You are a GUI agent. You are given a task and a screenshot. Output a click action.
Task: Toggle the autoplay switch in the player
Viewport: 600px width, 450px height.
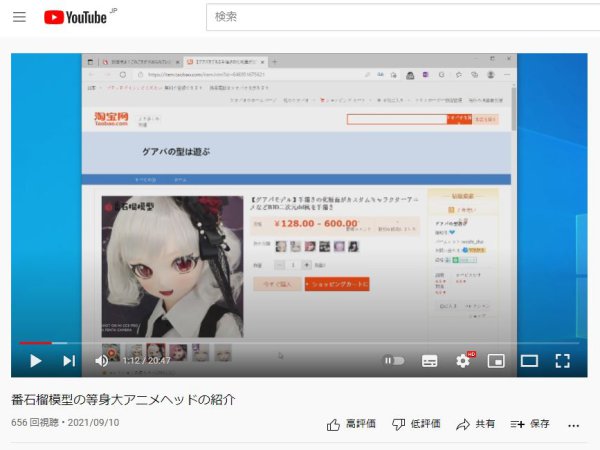tap(394, 360)
